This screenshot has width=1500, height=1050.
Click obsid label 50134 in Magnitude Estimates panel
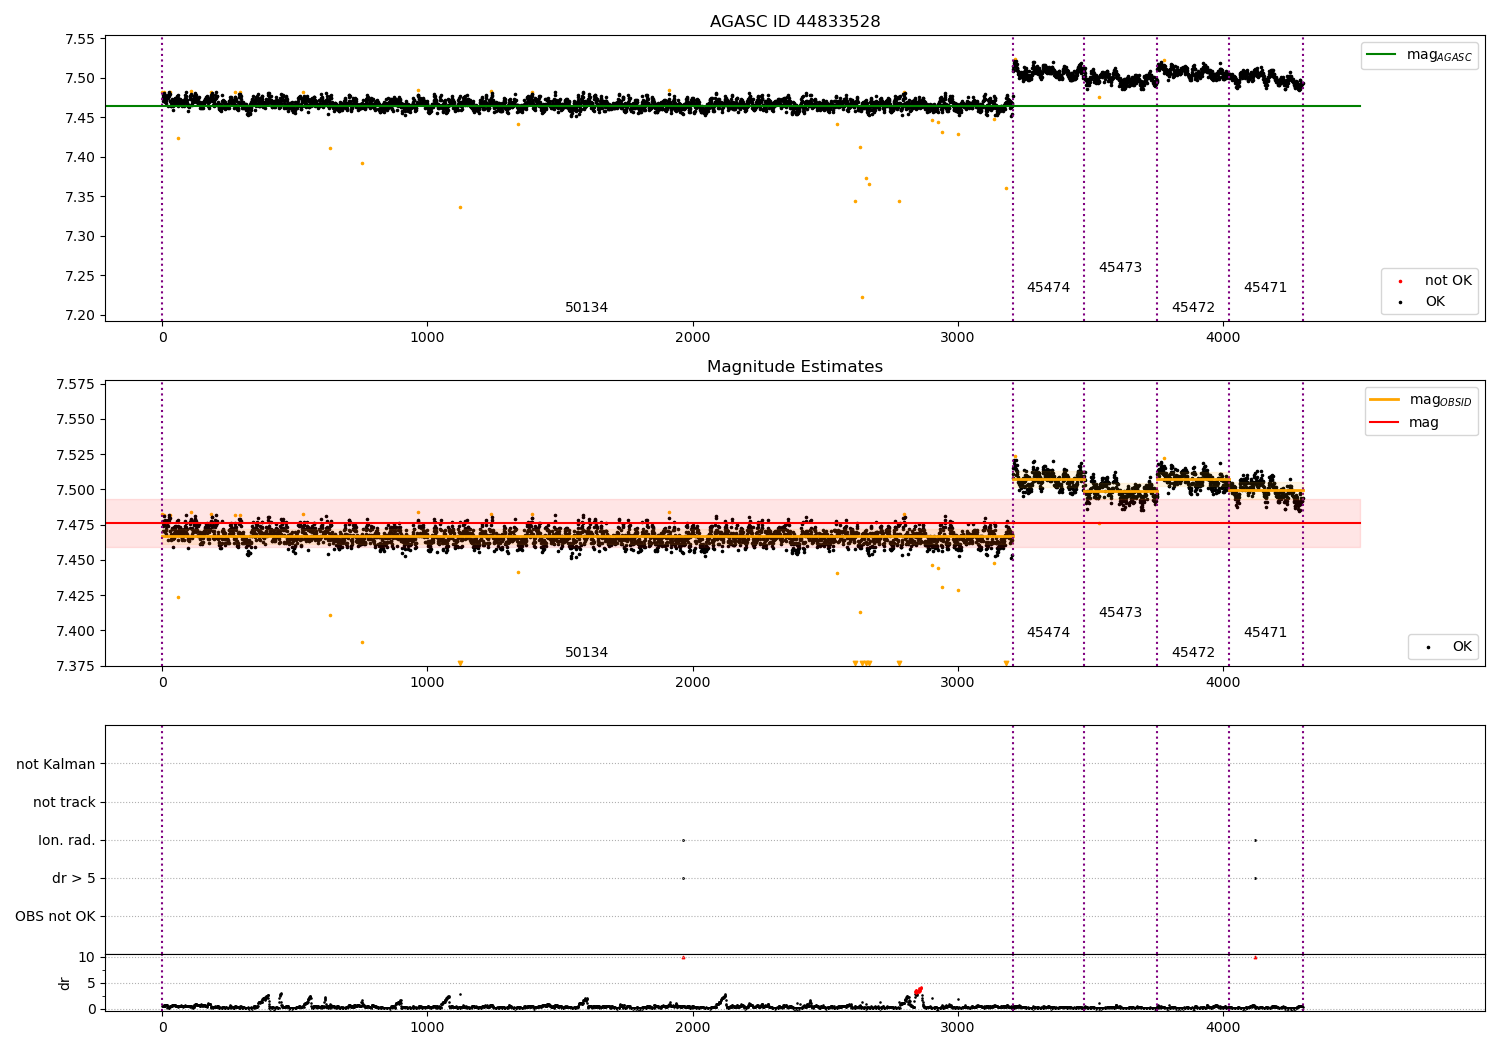(586, 653)
